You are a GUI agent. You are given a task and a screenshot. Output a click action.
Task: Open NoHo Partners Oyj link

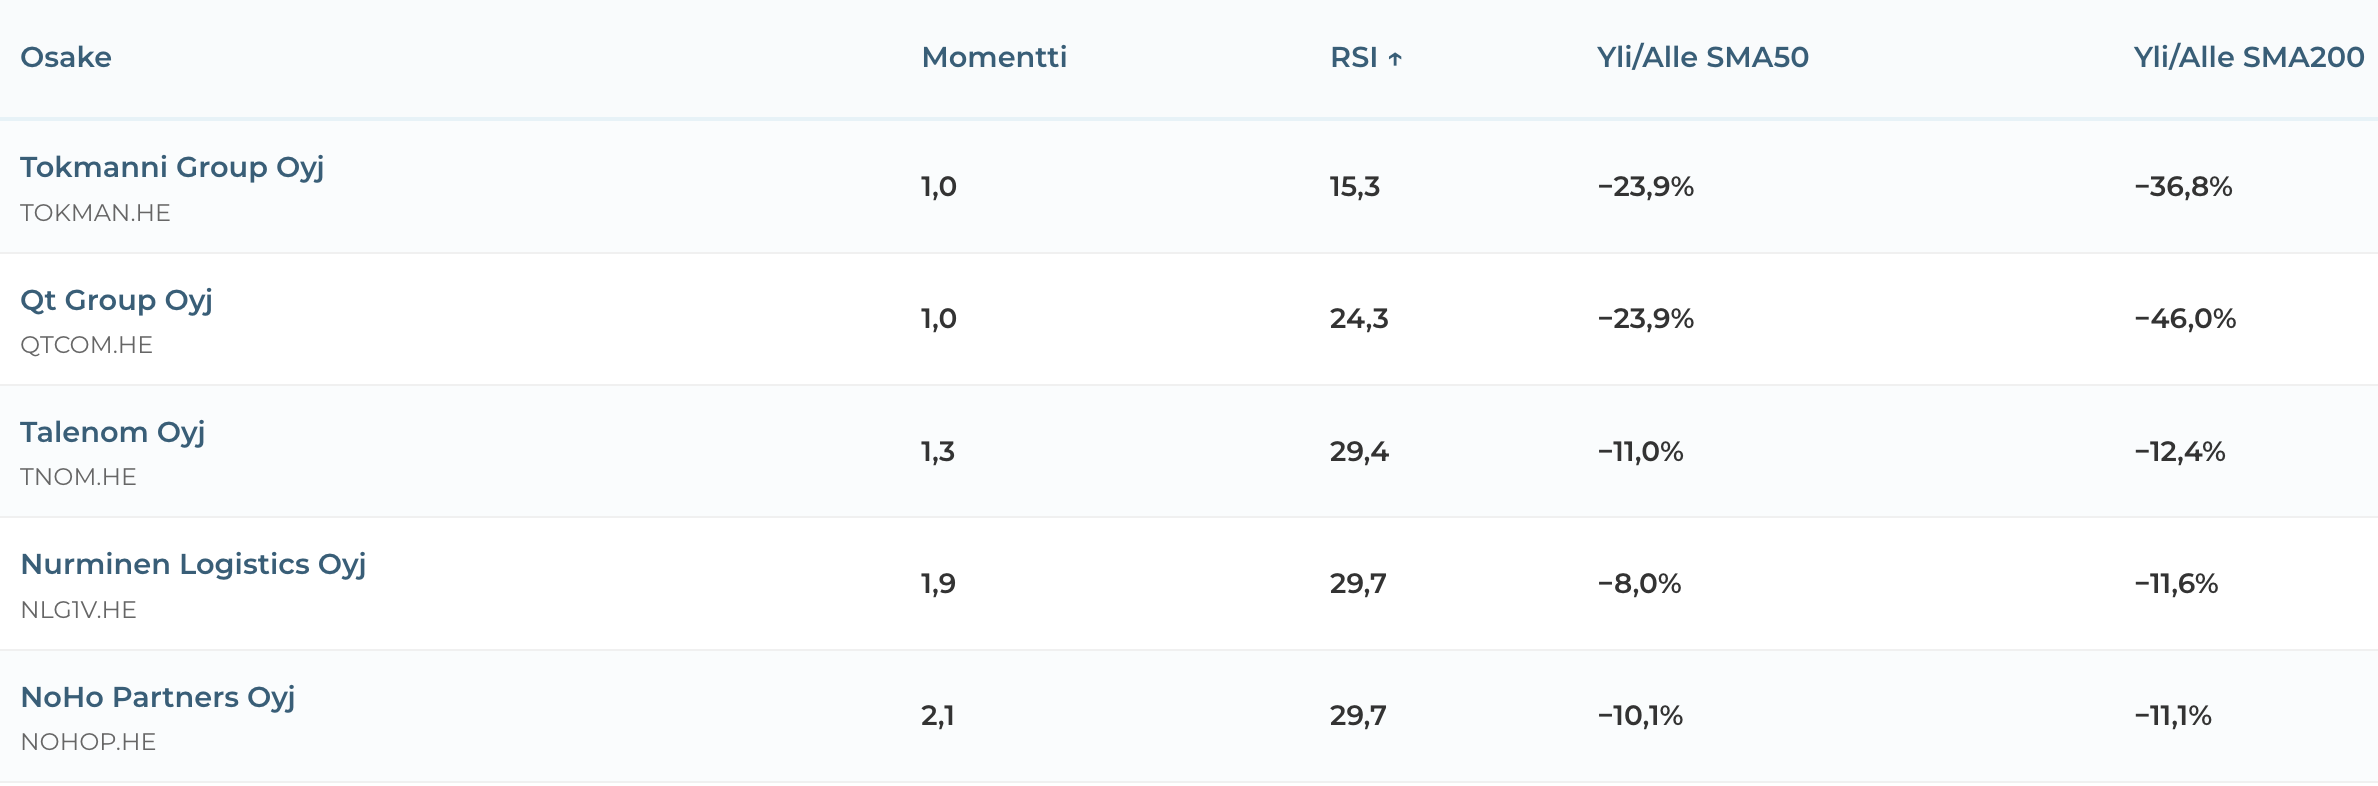158,697
